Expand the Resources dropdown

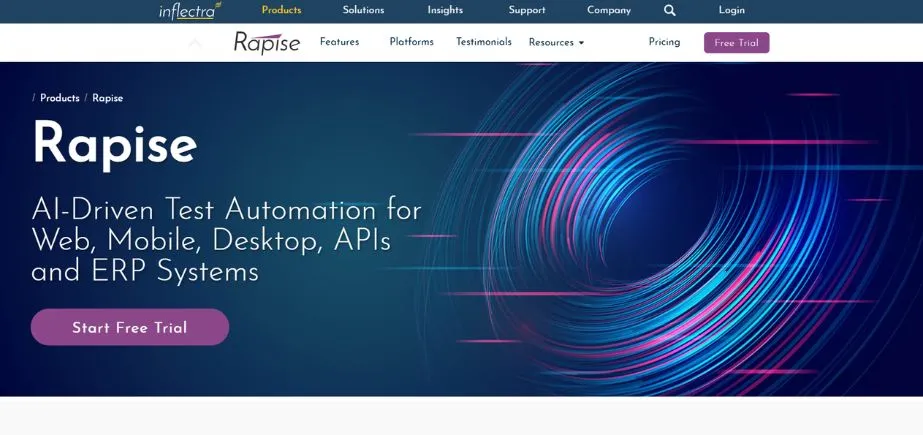pos(556,42)
